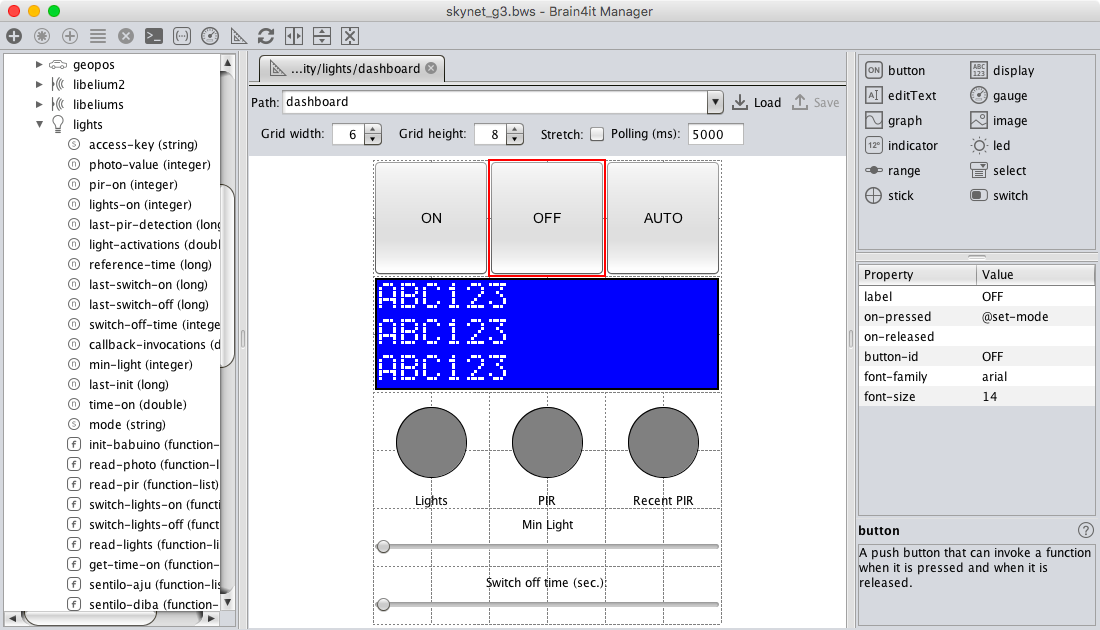The height and width of the screenshot is (630, 1100).
Task: Select the gauge widget in the palette
Action: [x=999, y=95]
